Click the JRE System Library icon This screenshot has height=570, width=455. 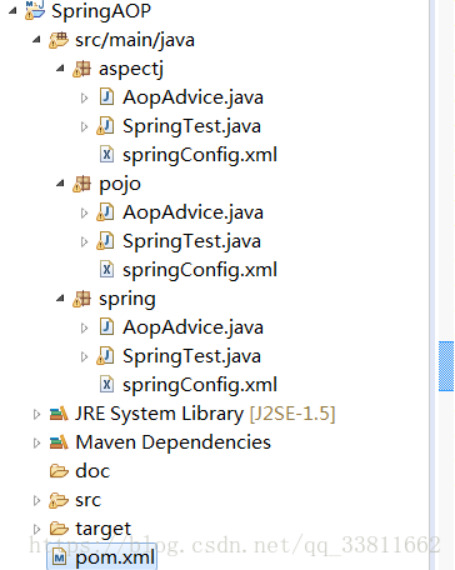tap(59, 414)
